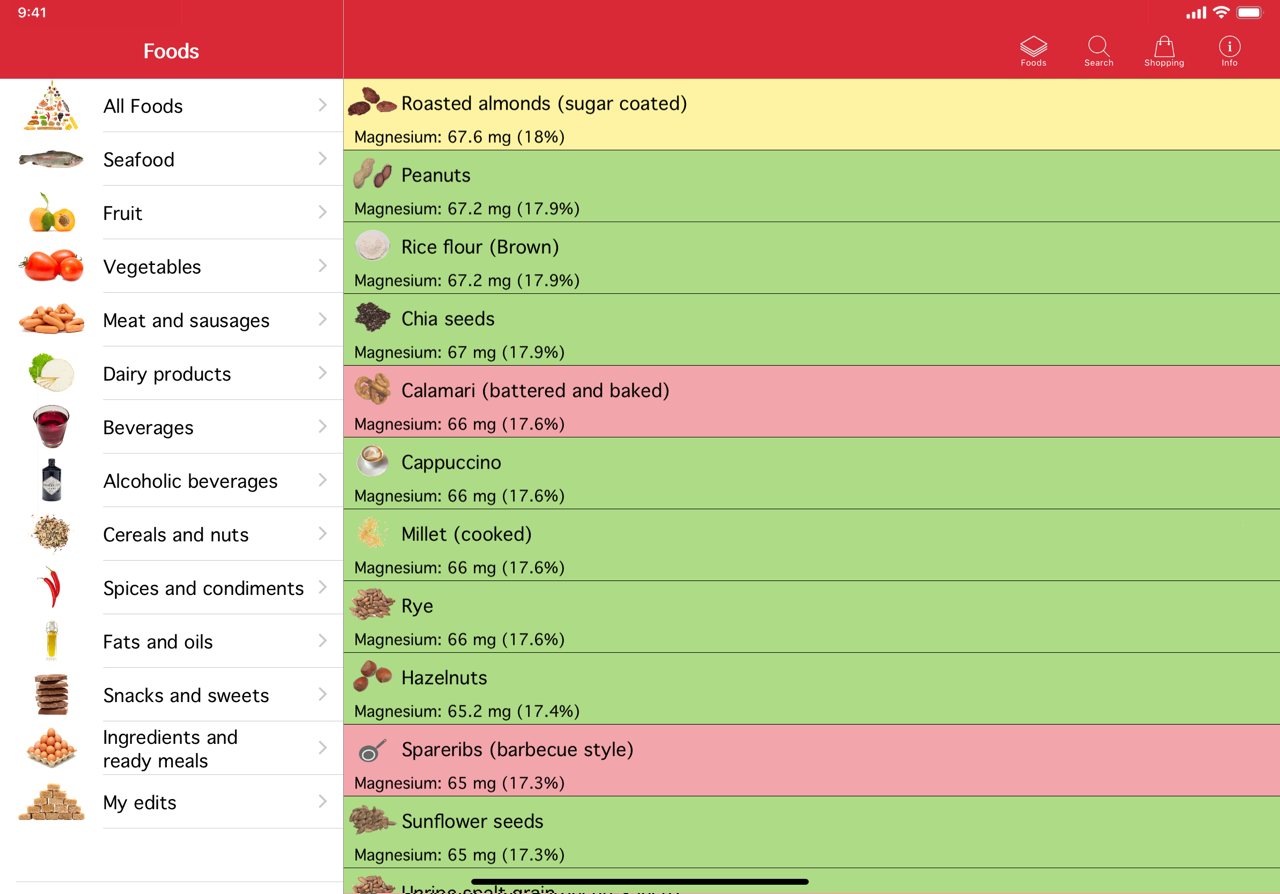Click the chili pepper icon for Spices
Image resolution: width=1280 pixels, height=894 pixels.
51,588
